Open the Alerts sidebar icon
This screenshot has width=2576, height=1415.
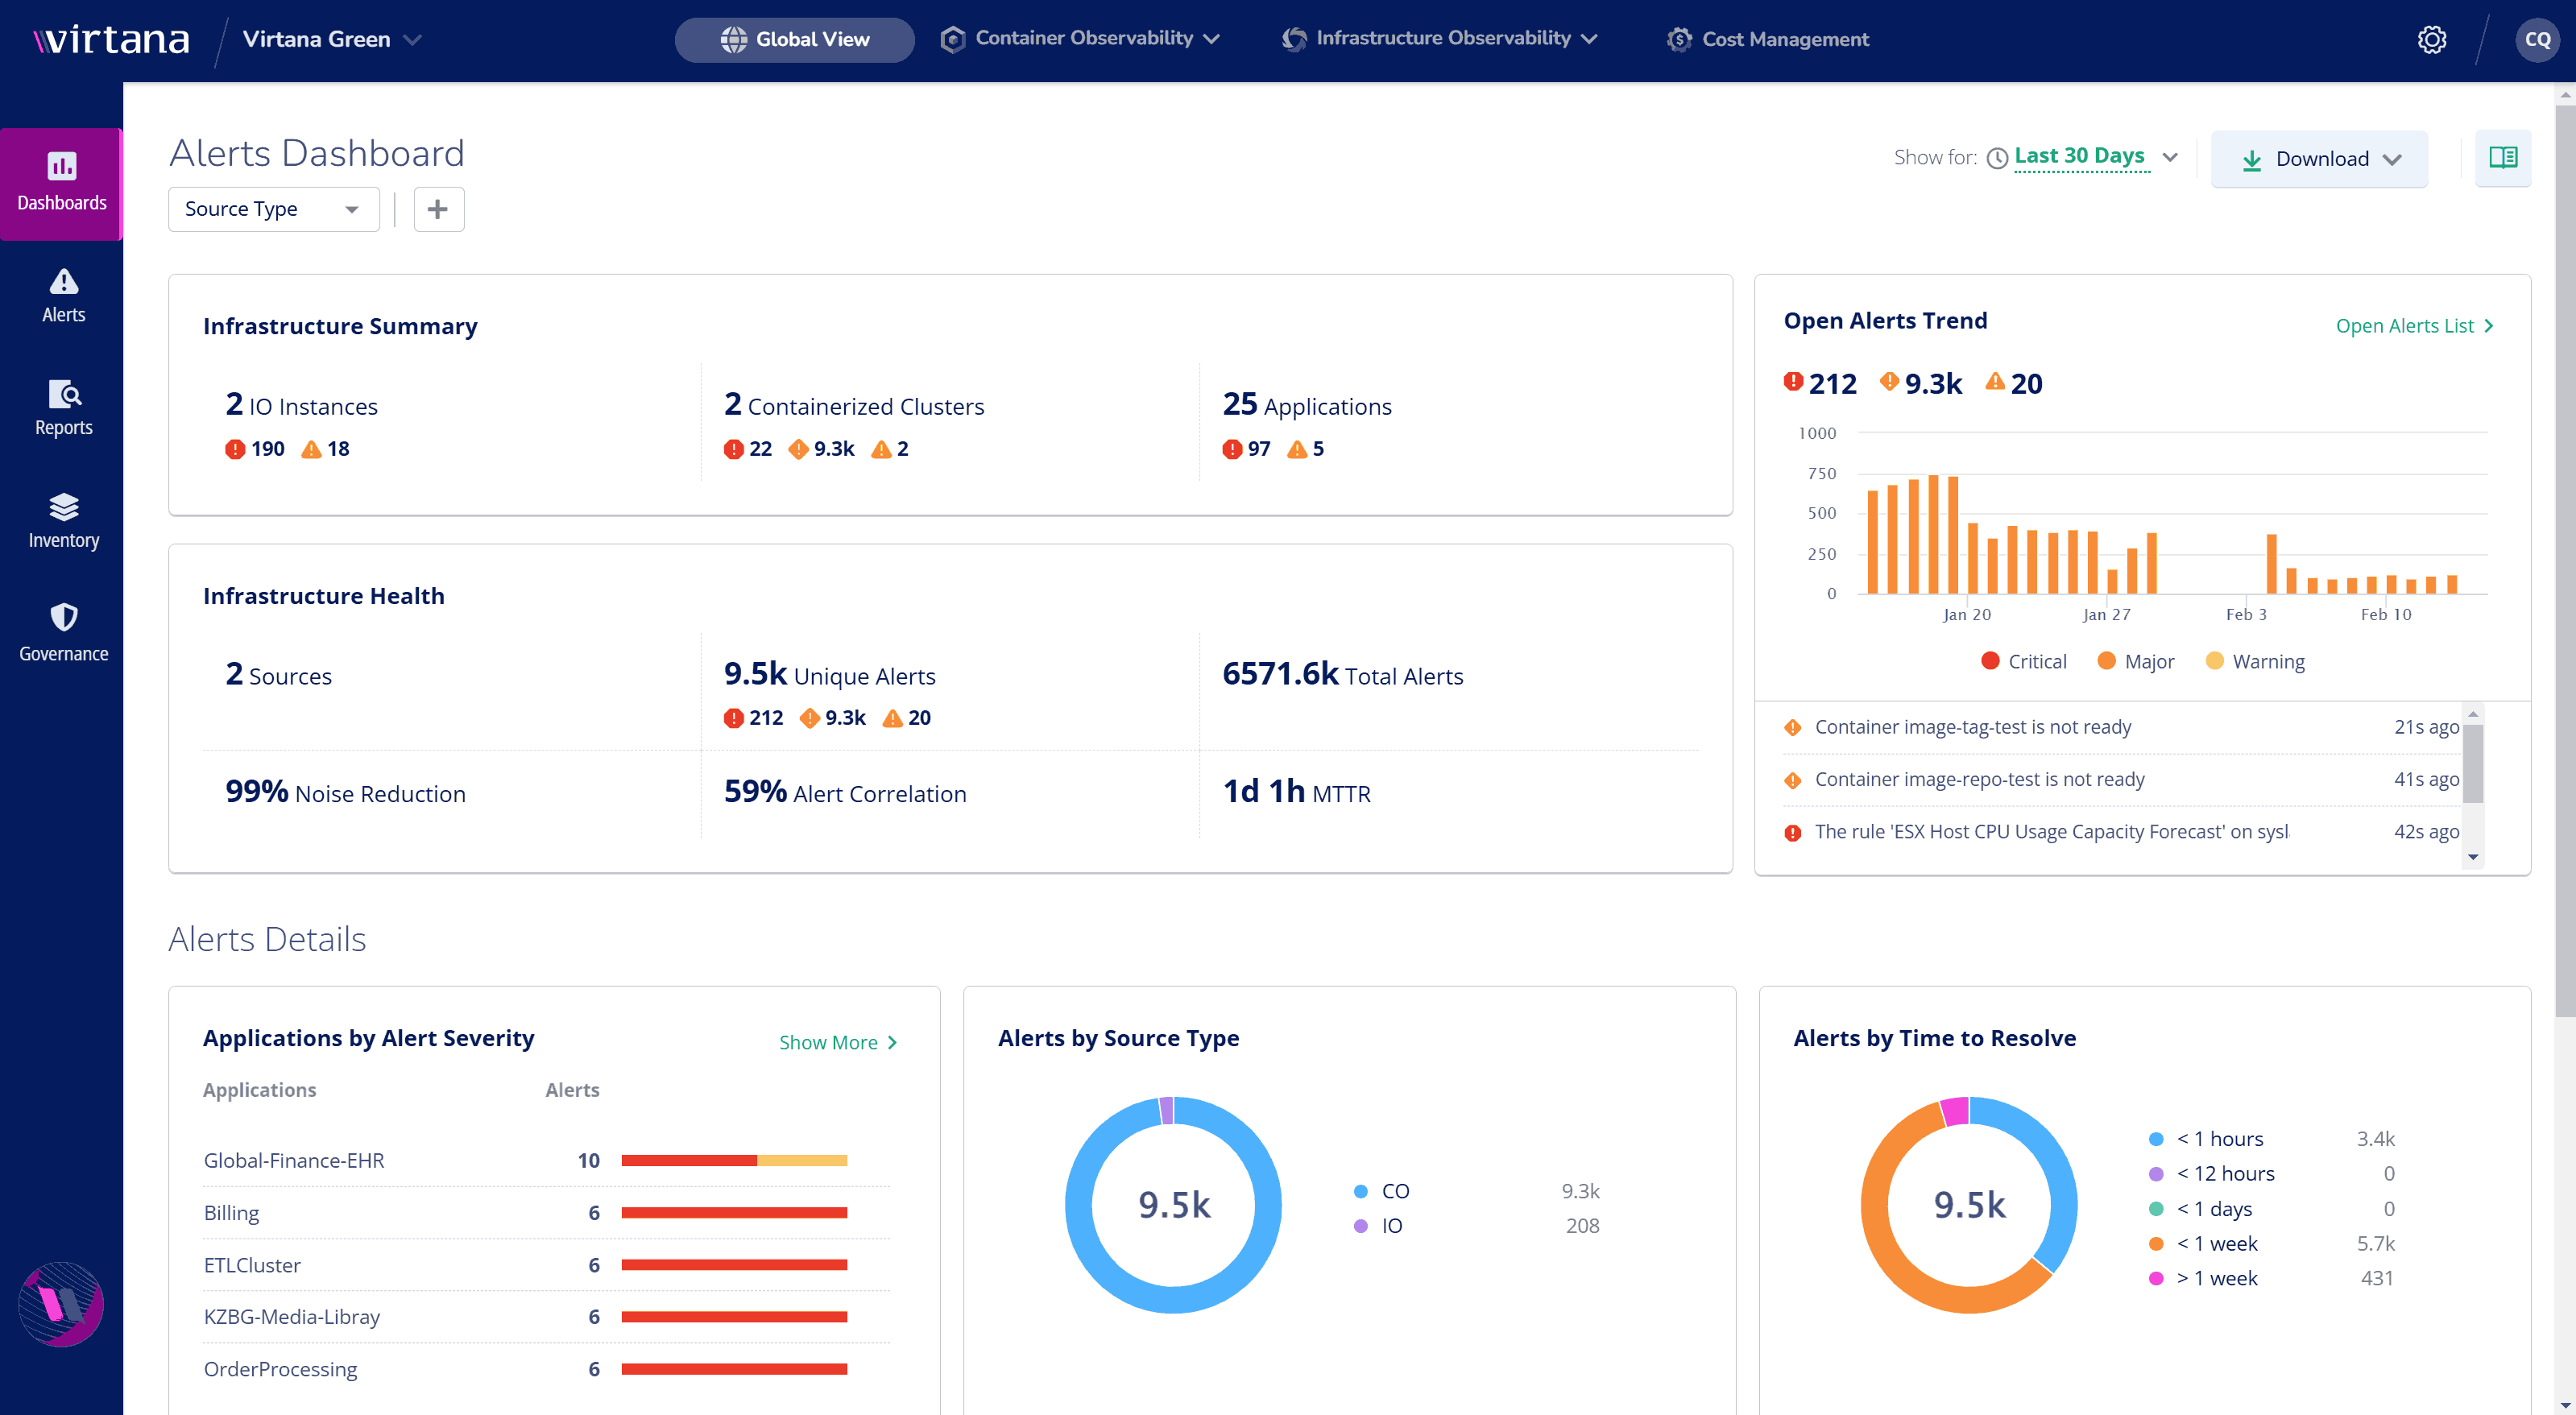[63, 296]
